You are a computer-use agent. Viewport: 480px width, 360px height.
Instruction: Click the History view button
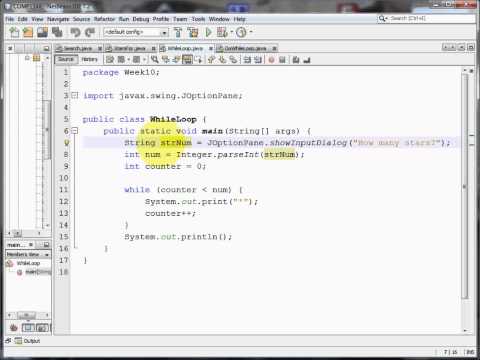pyautogui.click(x=89, y=59)
